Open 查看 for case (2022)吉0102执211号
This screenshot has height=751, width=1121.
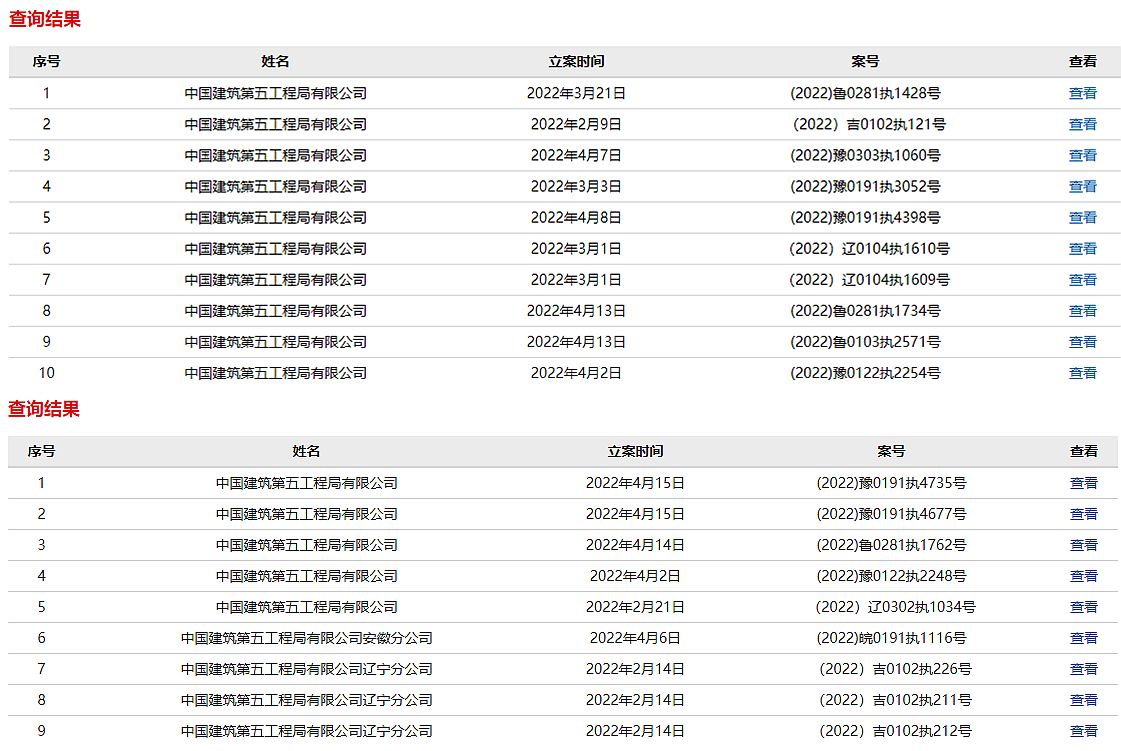pos(1083,700)
